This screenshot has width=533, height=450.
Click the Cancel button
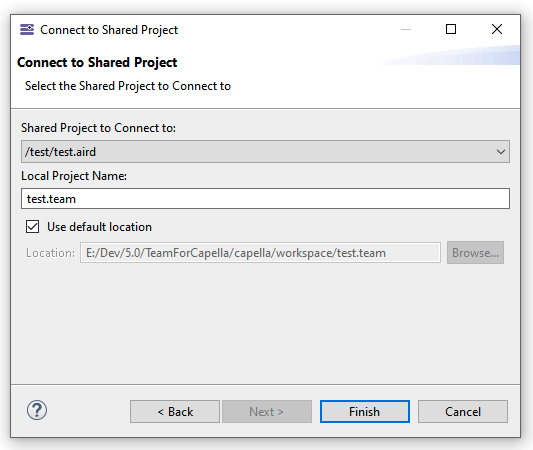coord(463,412)
